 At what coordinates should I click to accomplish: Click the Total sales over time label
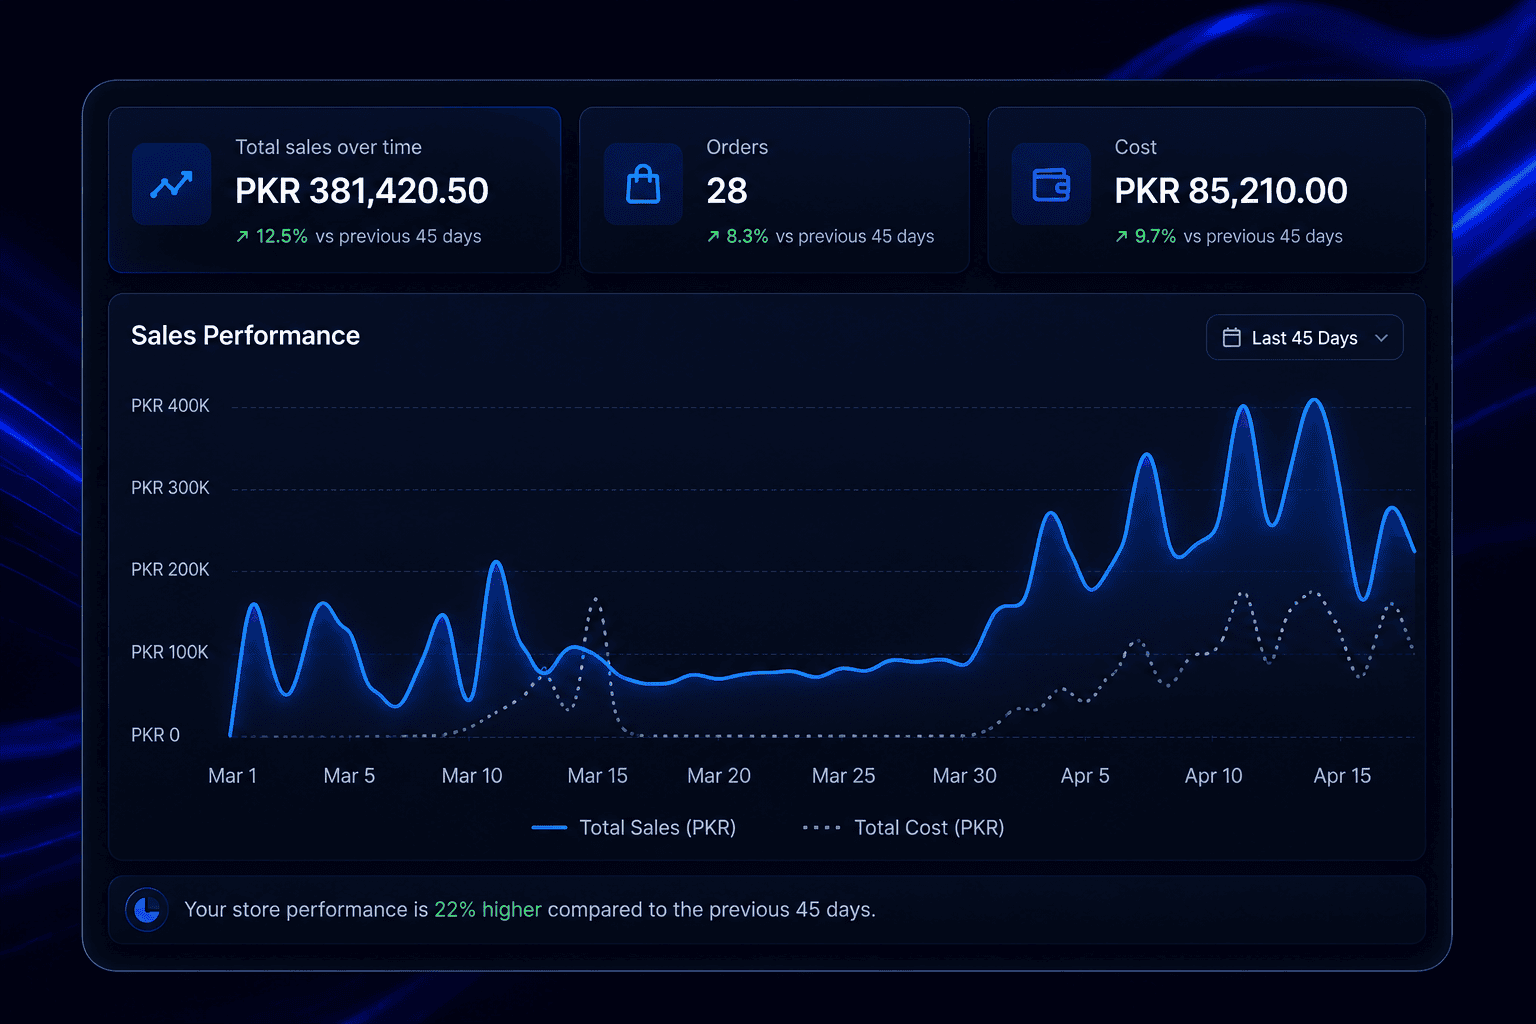328,148
